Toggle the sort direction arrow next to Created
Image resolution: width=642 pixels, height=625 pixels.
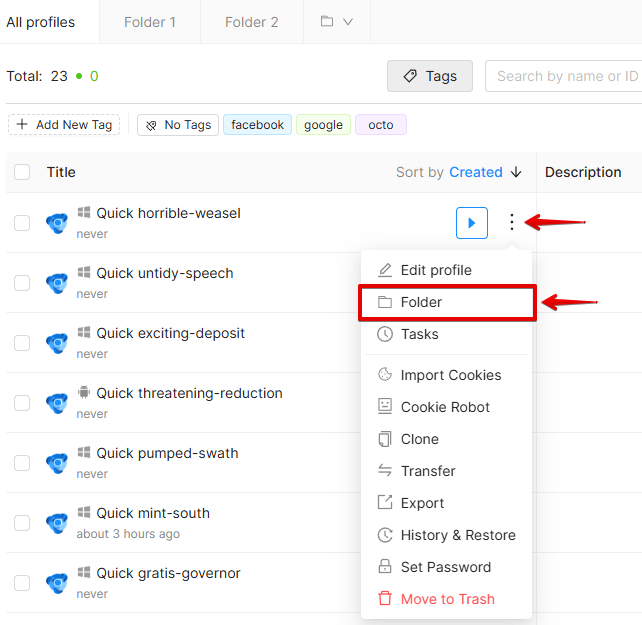pos(516,172)
